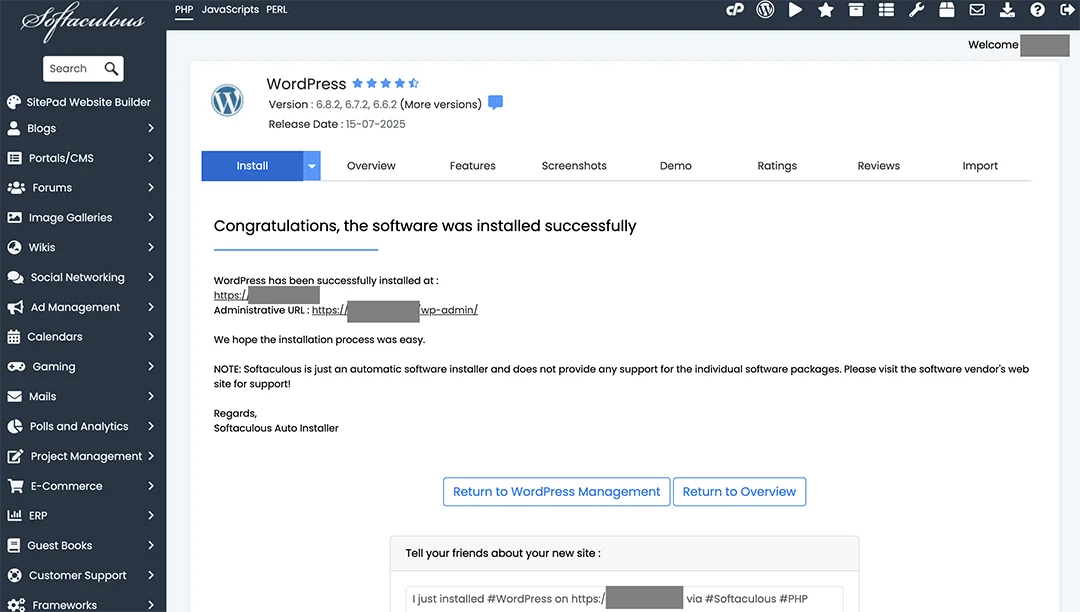
Task: Click the open package box icon in top bar
Action: pyautogui.click(x=947, y=10)
